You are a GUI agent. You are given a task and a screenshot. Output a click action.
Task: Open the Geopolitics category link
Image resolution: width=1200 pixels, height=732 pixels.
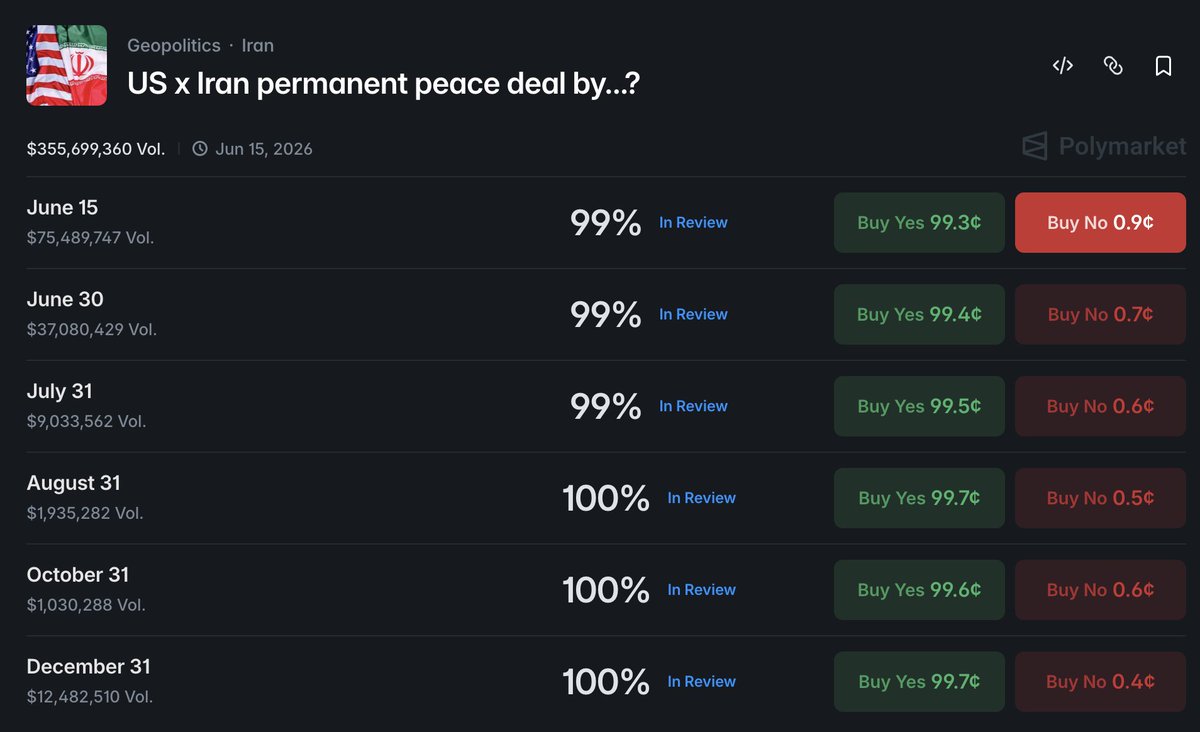(174, 46)
